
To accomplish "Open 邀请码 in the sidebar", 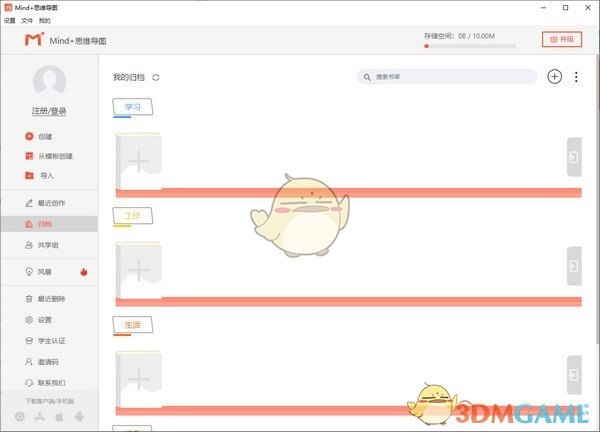I will tap(42, 362).
